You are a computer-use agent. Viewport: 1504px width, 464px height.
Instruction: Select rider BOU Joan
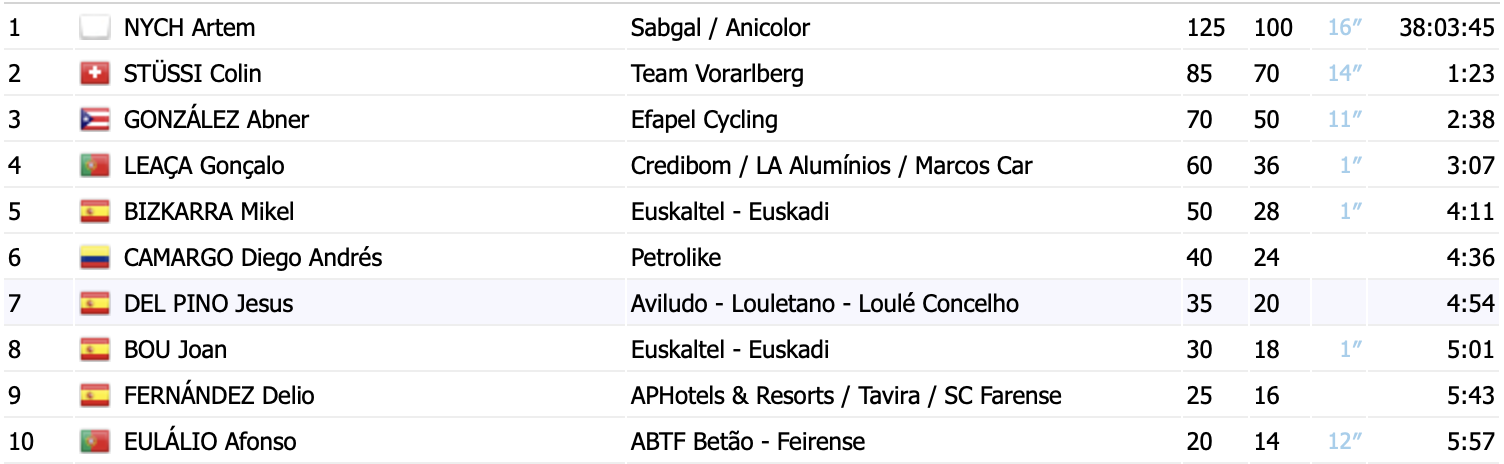175,350
